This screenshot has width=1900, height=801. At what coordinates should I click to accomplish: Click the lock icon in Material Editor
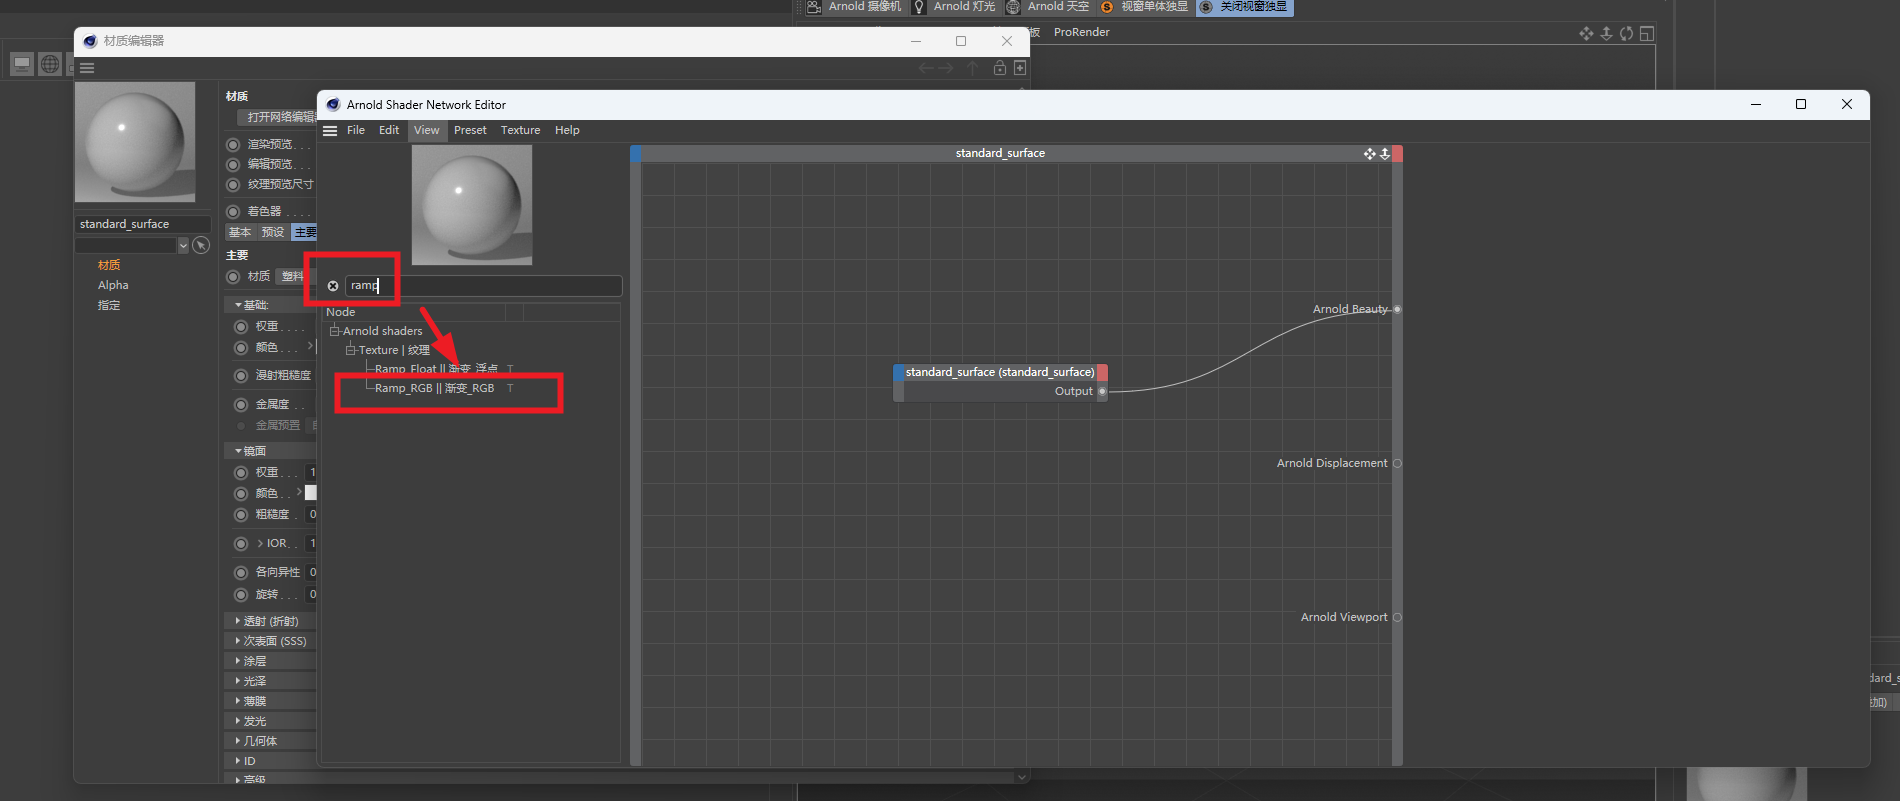click(x=999, y=68)
